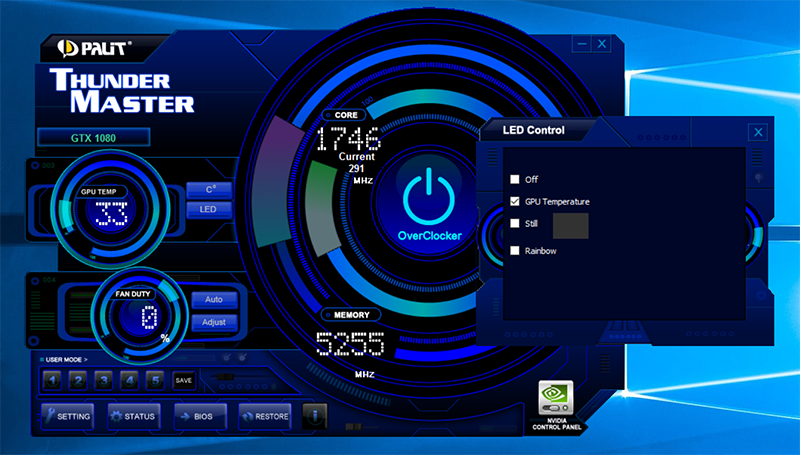
Task: Close the ThunderMaster main window
Action: (602, 44)
